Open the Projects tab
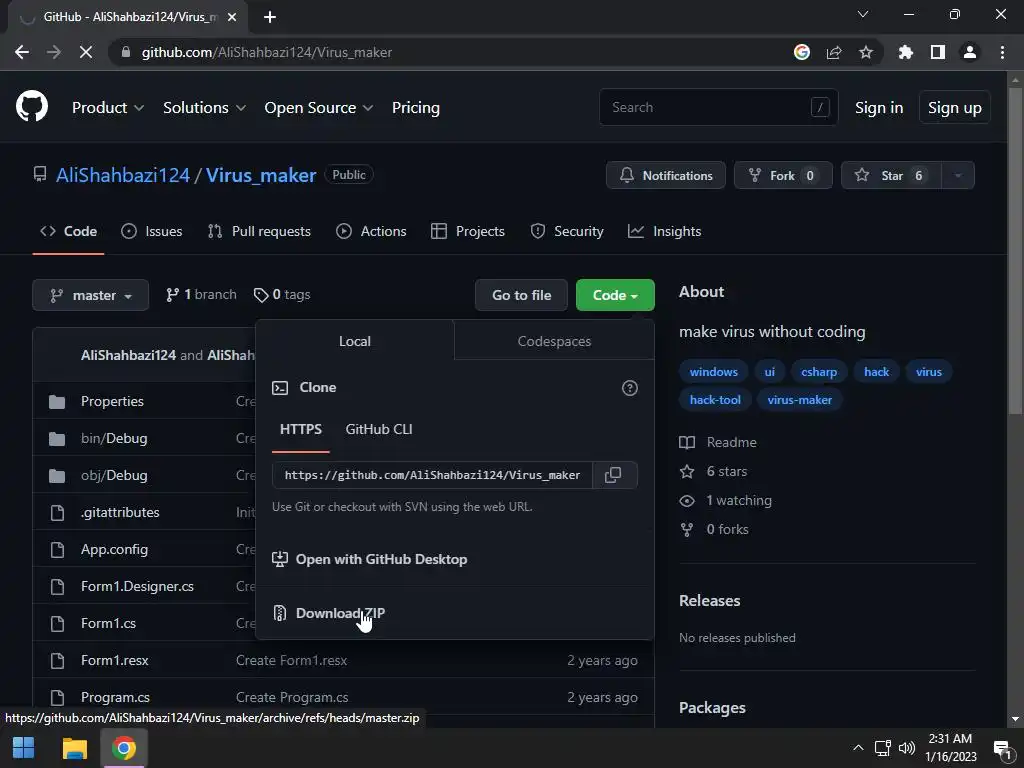This screenshot has width=1024, height=768. pyautogui.click(x=468, y=231)
